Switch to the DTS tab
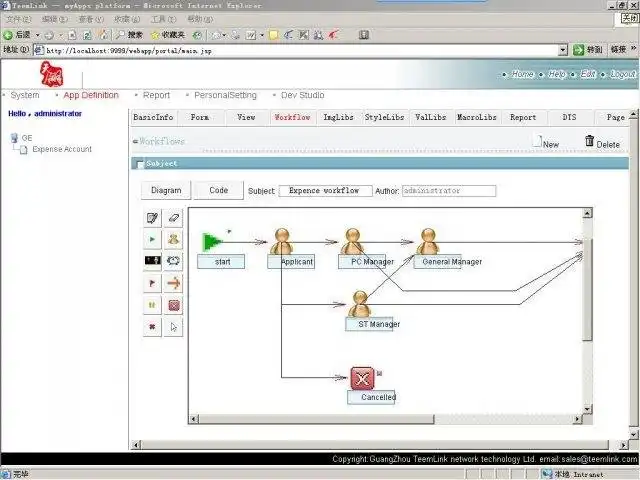Viewport: 640px width, 480px height. [569, 117]
